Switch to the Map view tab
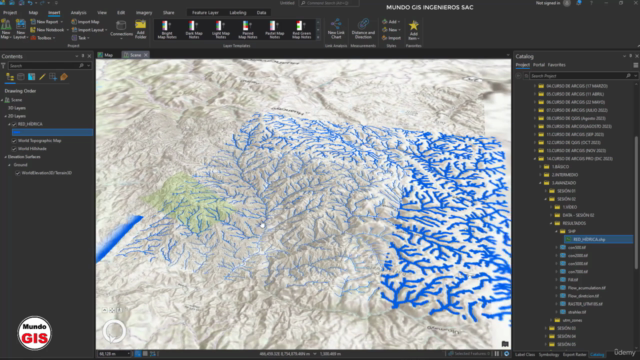640x360 pixels. point(106,55)
